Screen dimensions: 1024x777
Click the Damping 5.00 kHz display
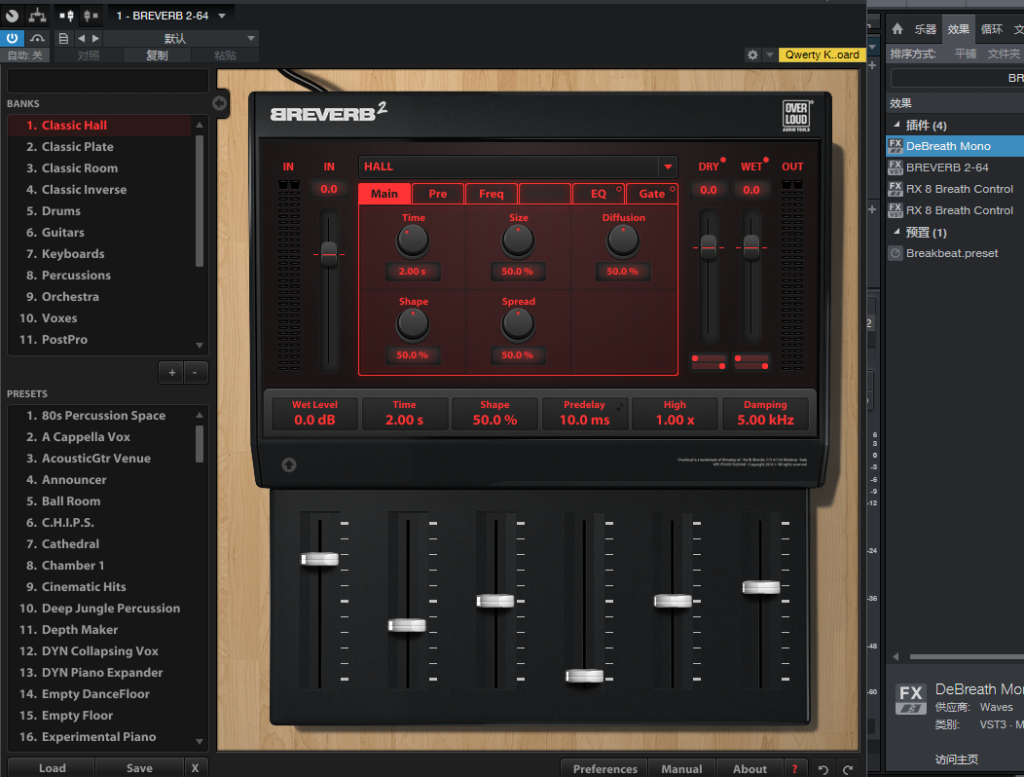click(765, 413)
